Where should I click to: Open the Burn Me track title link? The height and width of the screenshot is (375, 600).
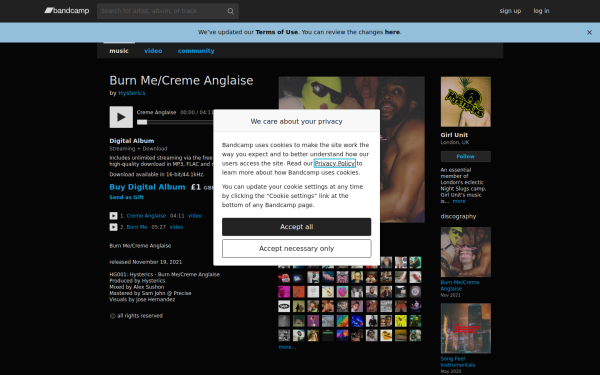tap(137, 227)
